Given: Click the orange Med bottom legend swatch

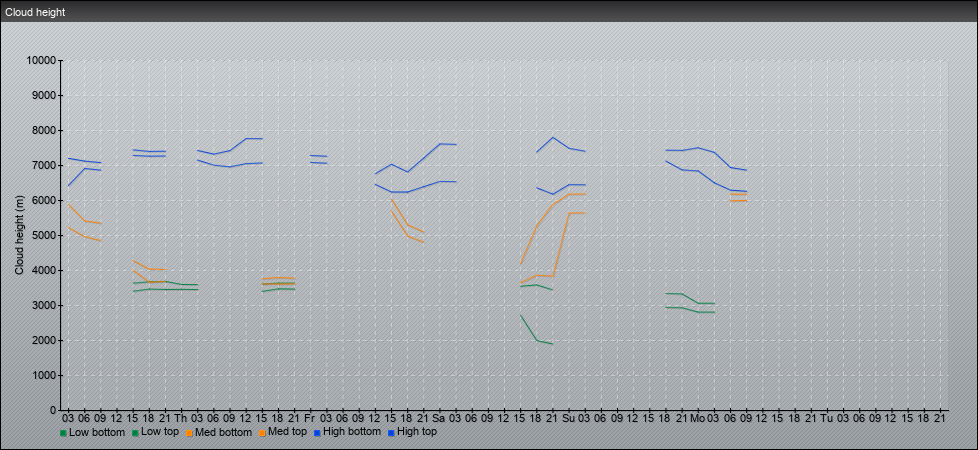Looking at the screenshot, I should (189, 433).
